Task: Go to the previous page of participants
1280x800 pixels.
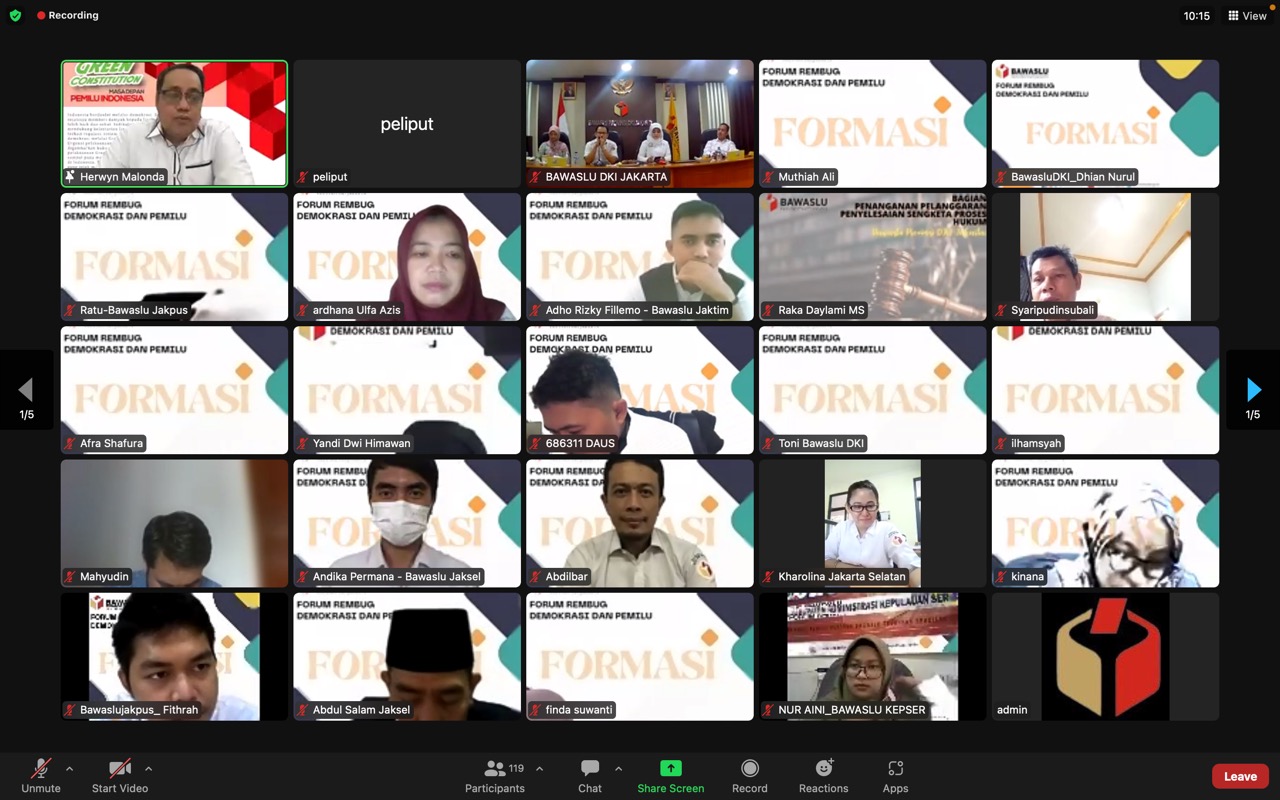Action: click(26, 390)
